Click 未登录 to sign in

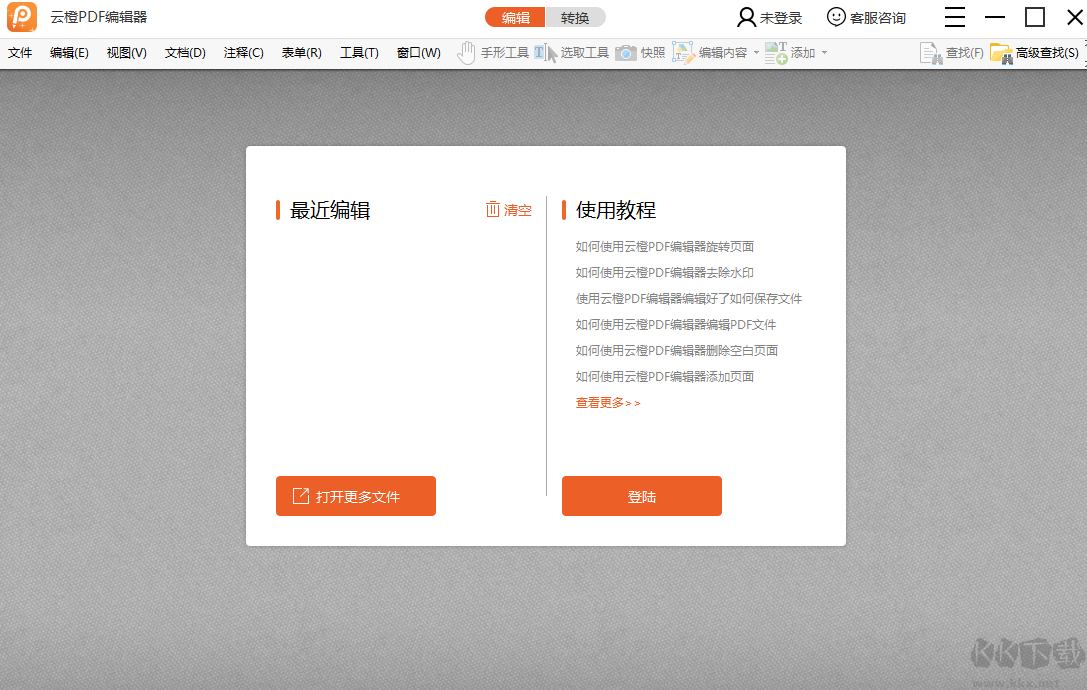pyautogui.click(x=771, y=17)
